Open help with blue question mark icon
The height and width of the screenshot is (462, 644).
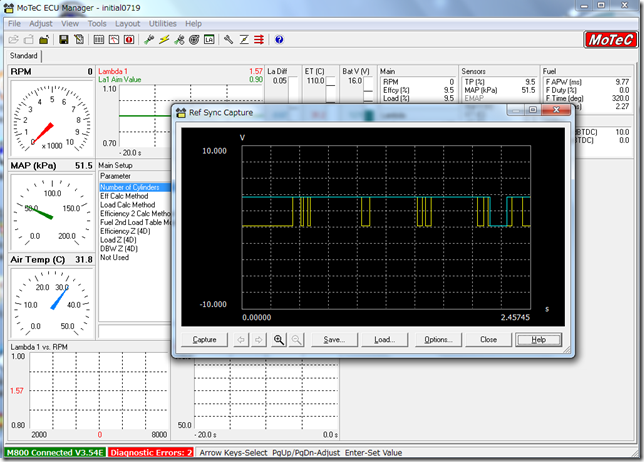pyautogui.click(x=279, y=40)
